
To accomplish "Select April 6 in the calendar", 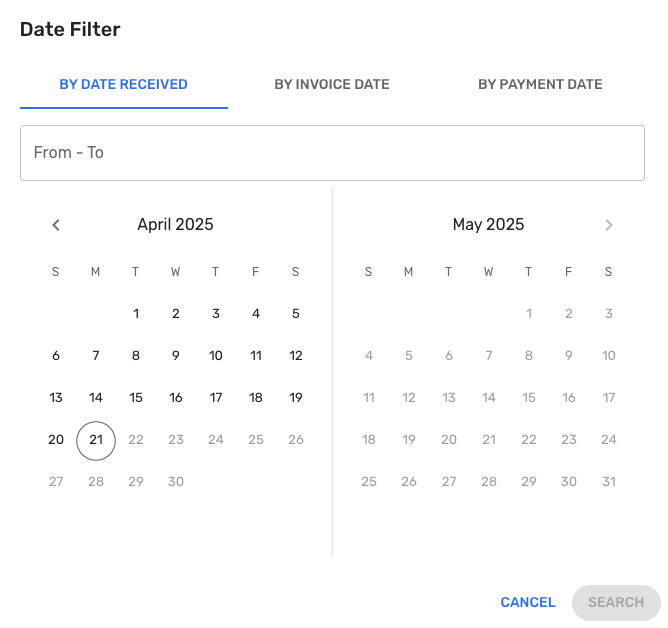I will pyautogui.click(x=56, y=356).
